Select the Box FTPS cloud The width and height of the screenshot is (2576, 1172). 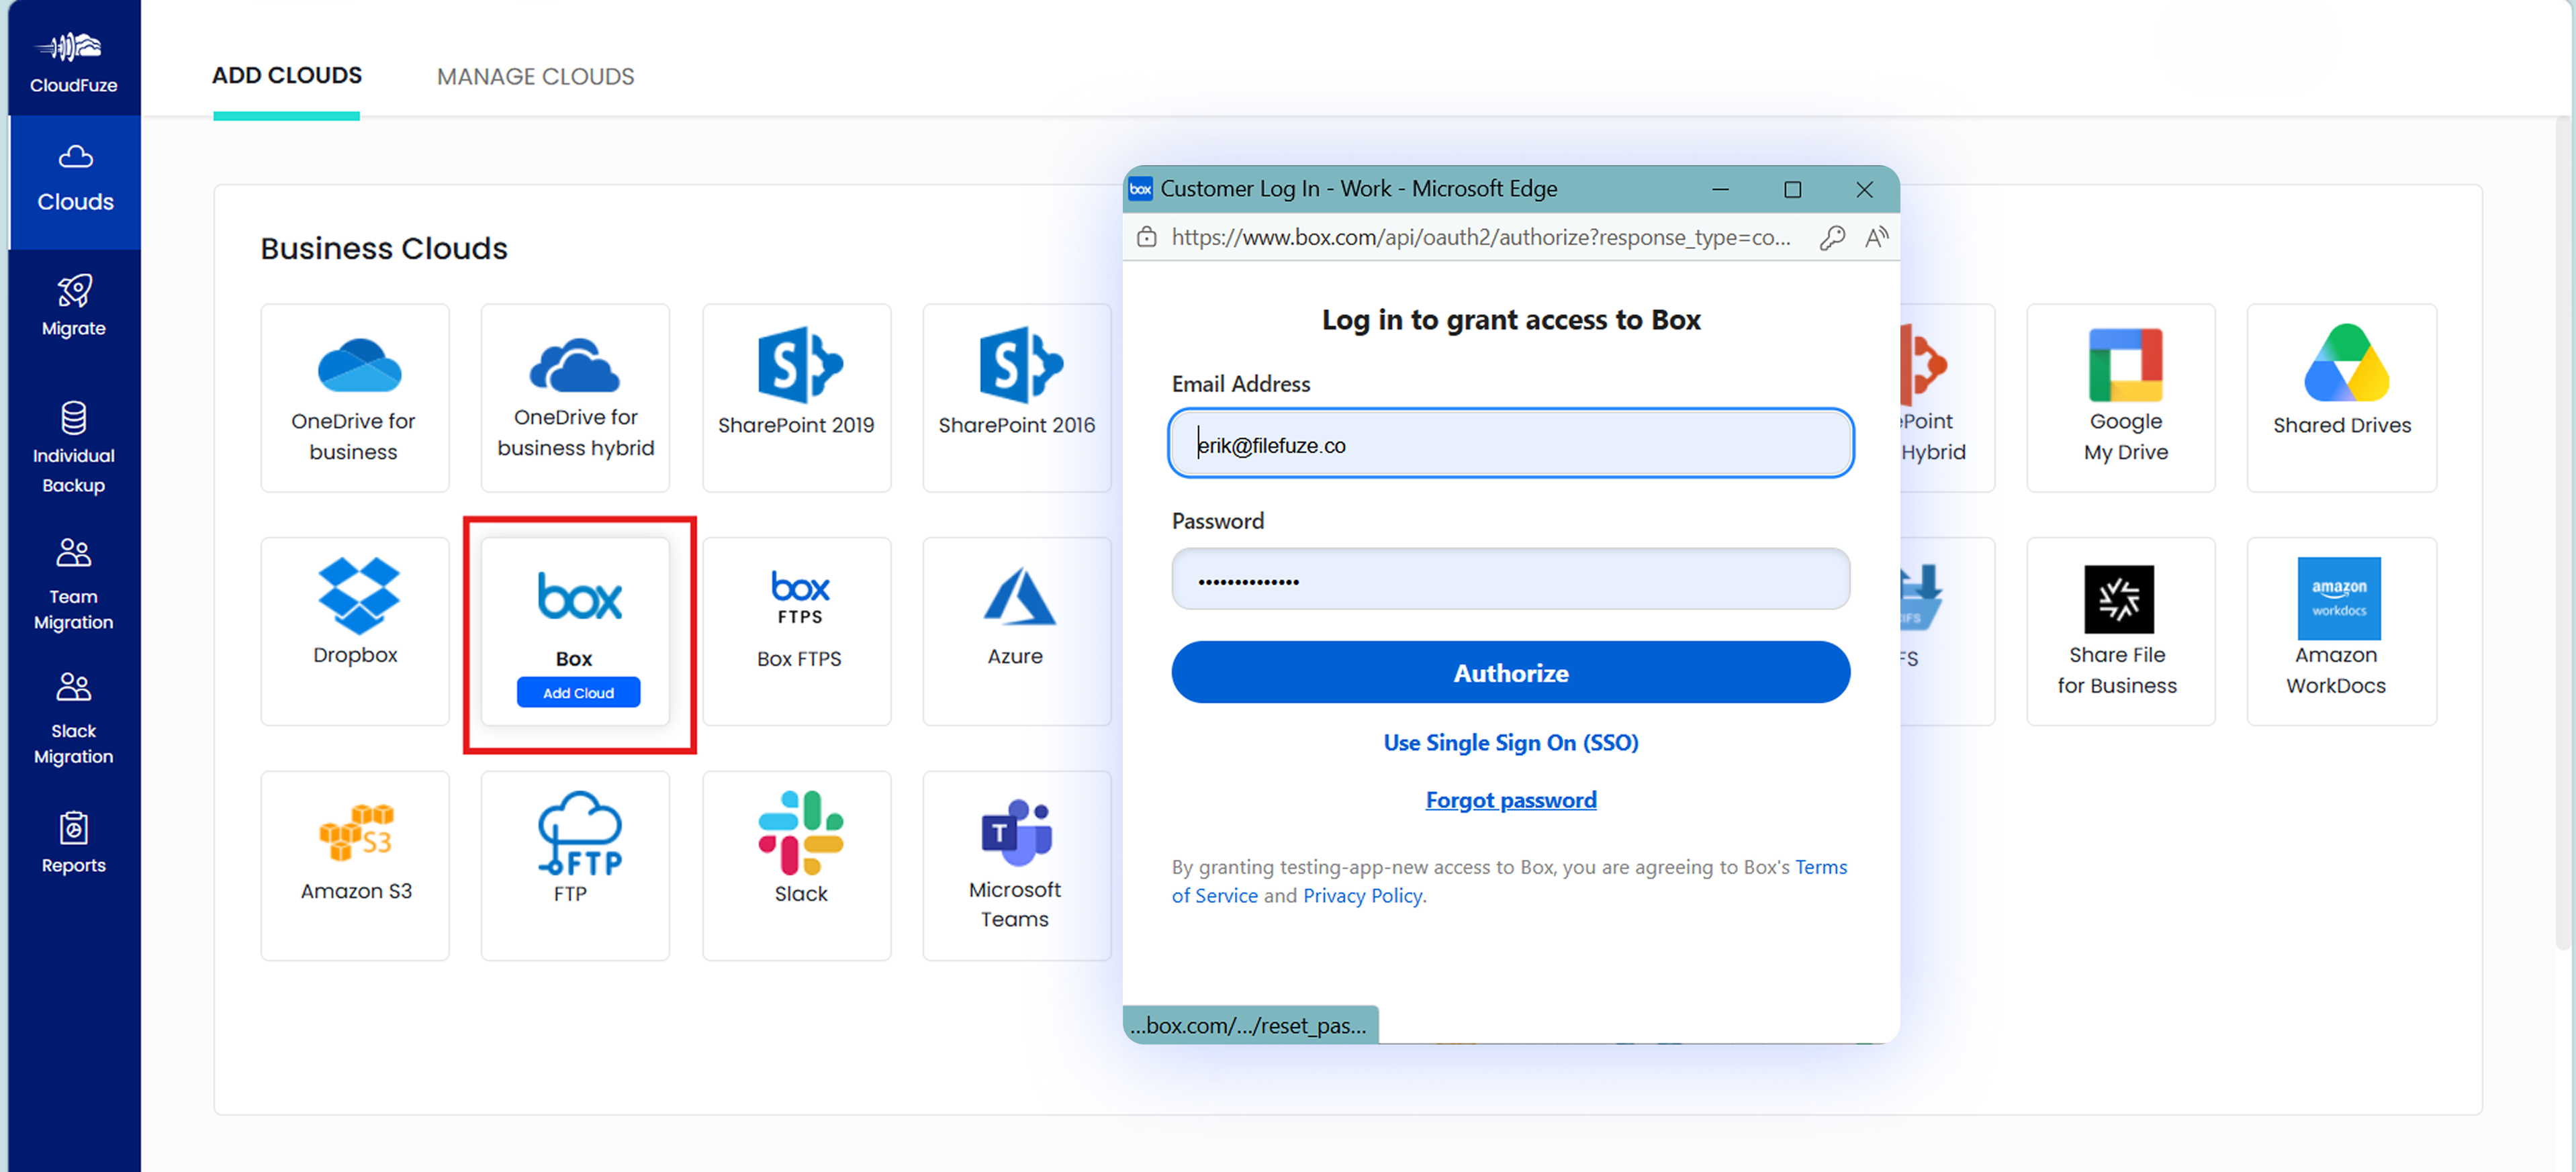796,631
